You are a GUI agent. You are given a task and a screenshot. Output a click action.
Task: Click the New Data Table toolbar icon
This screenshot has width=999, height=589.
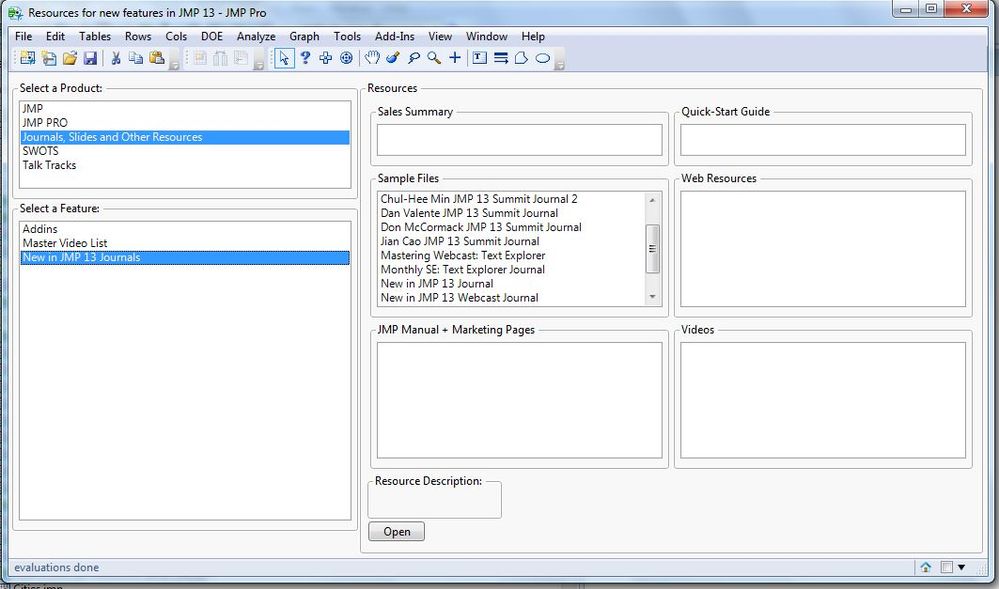(27, 58)
